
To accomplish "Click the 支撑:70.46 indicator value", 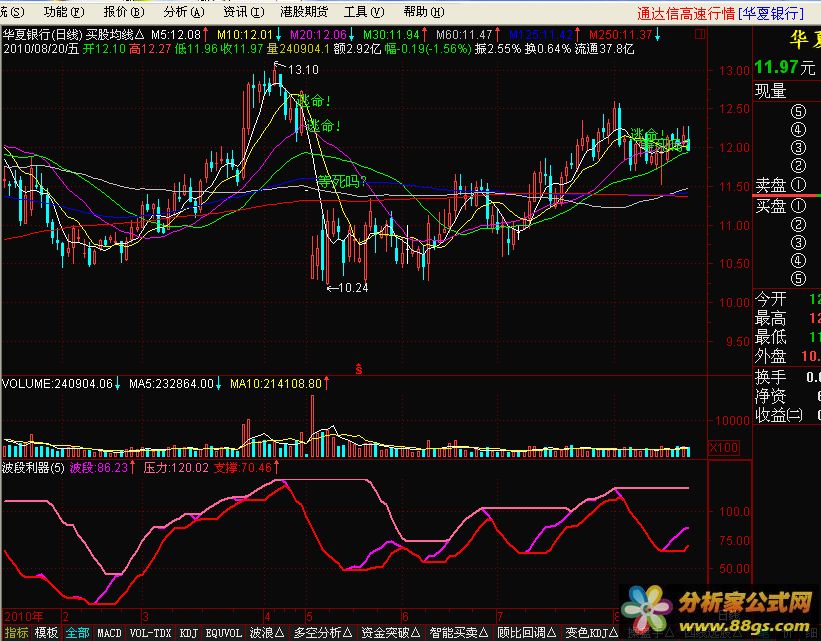I will (x=242, y=468).
